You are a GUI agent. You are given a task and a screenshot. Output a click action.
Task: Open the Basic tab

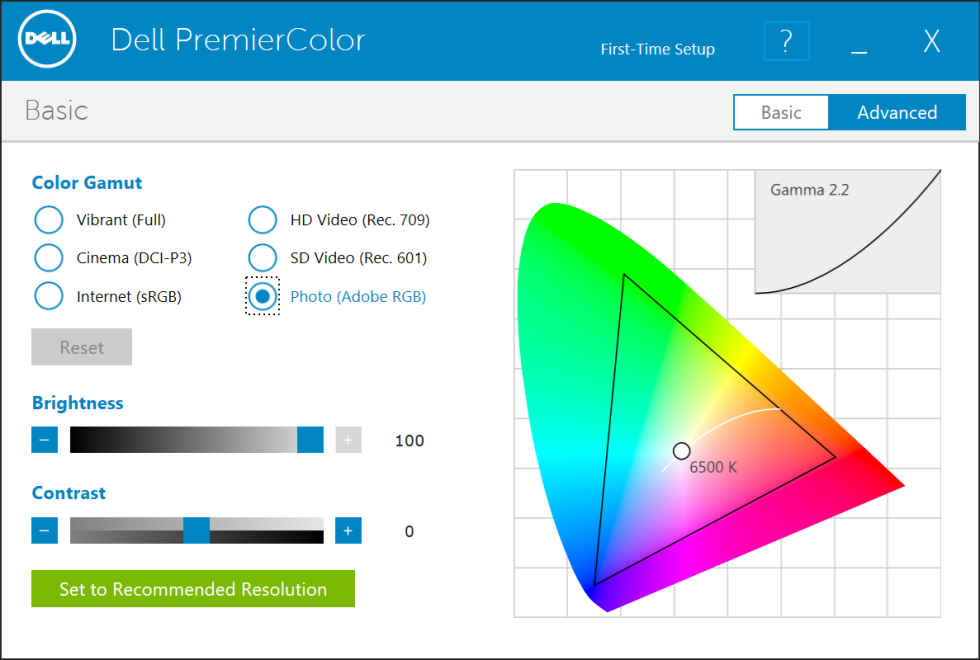pyautogui.click(x=781, y=112)
